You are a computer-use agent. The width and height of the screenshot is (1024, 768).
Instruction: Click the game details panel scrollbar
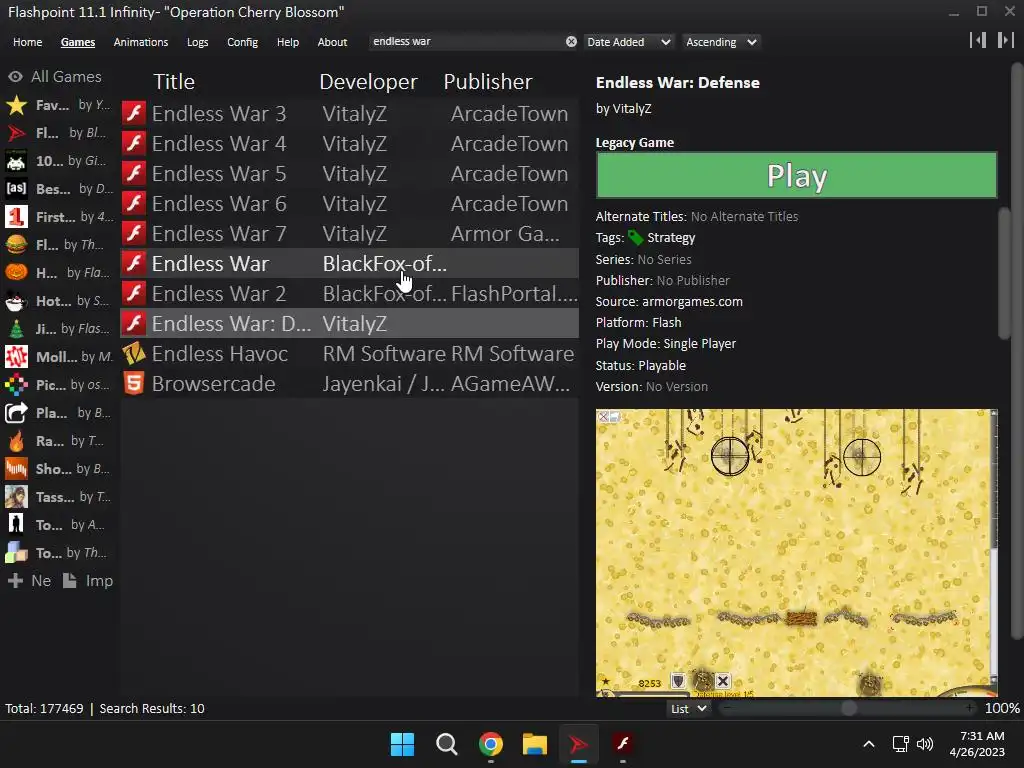[x=1004, y=273]
